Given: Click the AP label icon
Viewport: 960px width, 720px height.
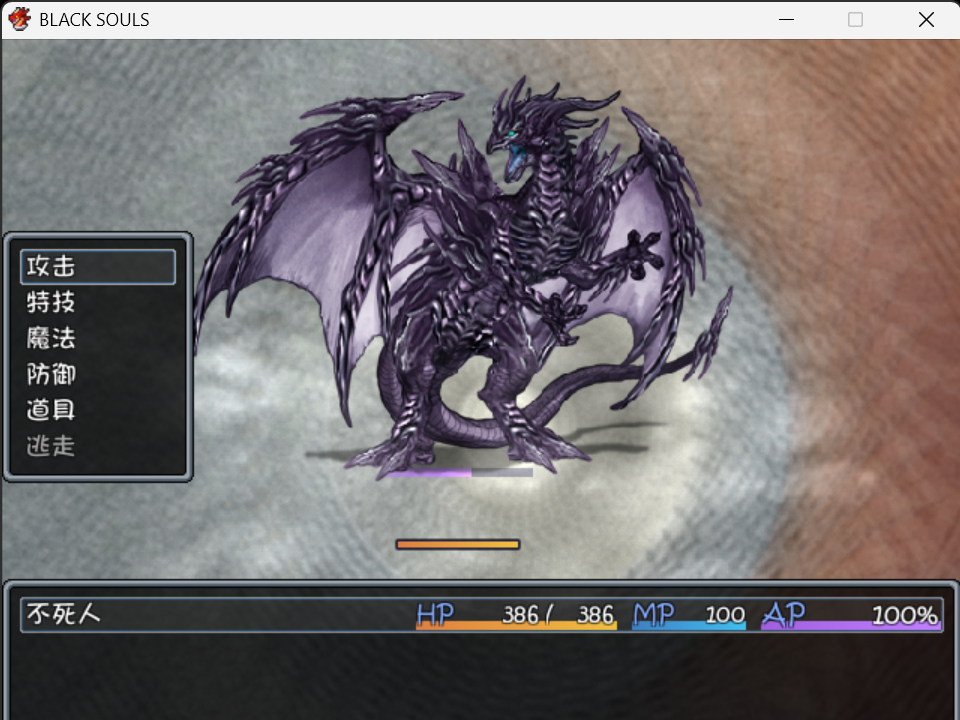Looking at the screenshot, I should pyautogui.click(x=784, y=615).
